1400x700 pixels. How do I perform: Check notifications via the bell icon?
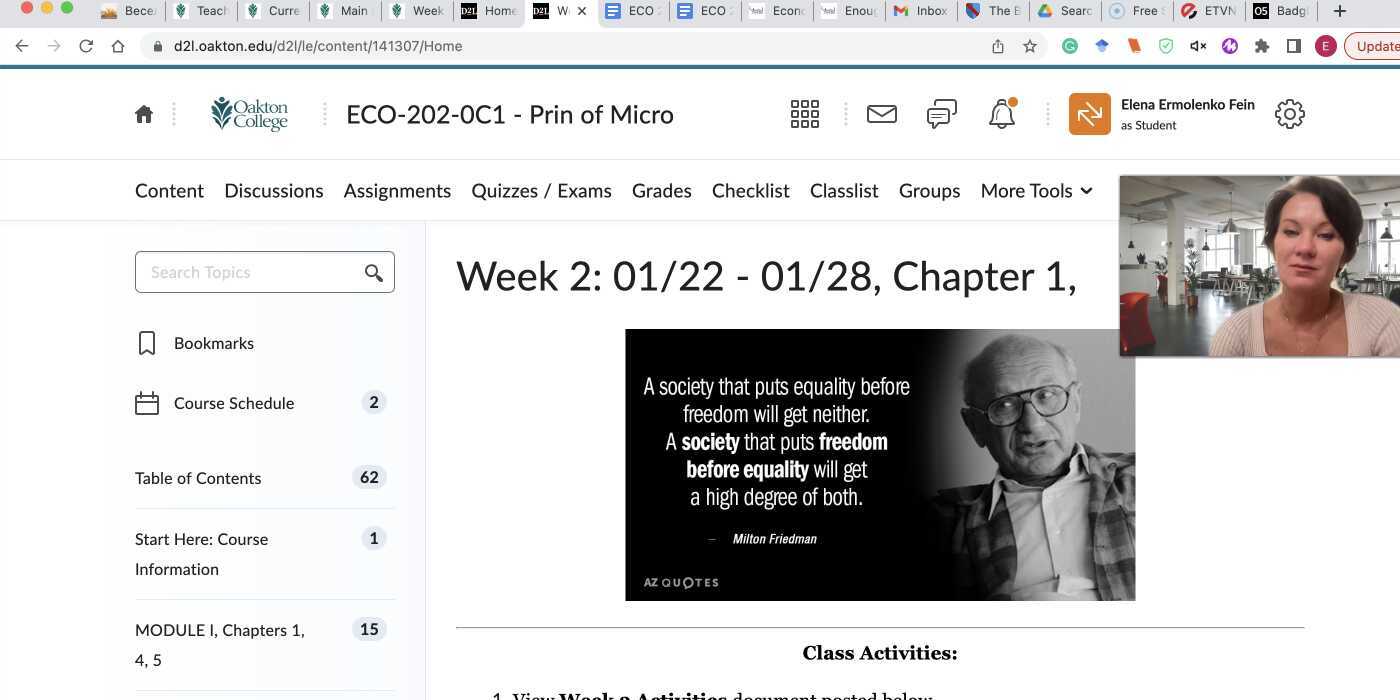coord(1001,113)
